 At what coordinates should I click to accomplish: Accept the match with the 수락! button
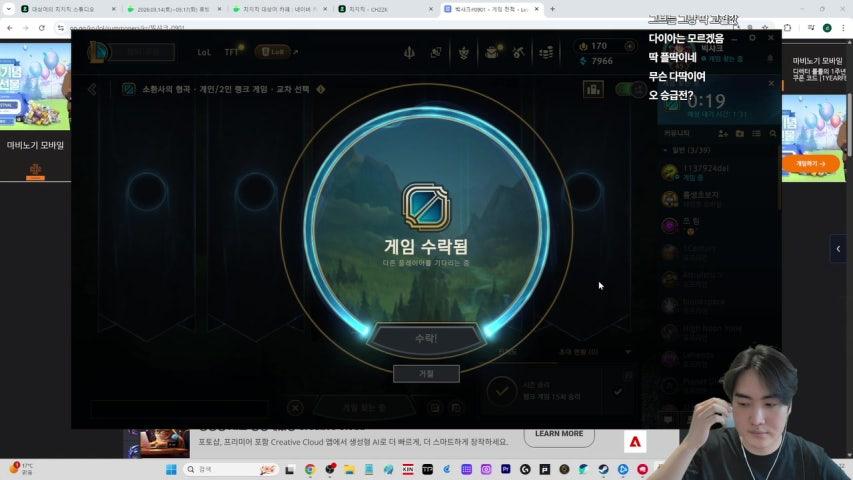click(x=426, y=339)
